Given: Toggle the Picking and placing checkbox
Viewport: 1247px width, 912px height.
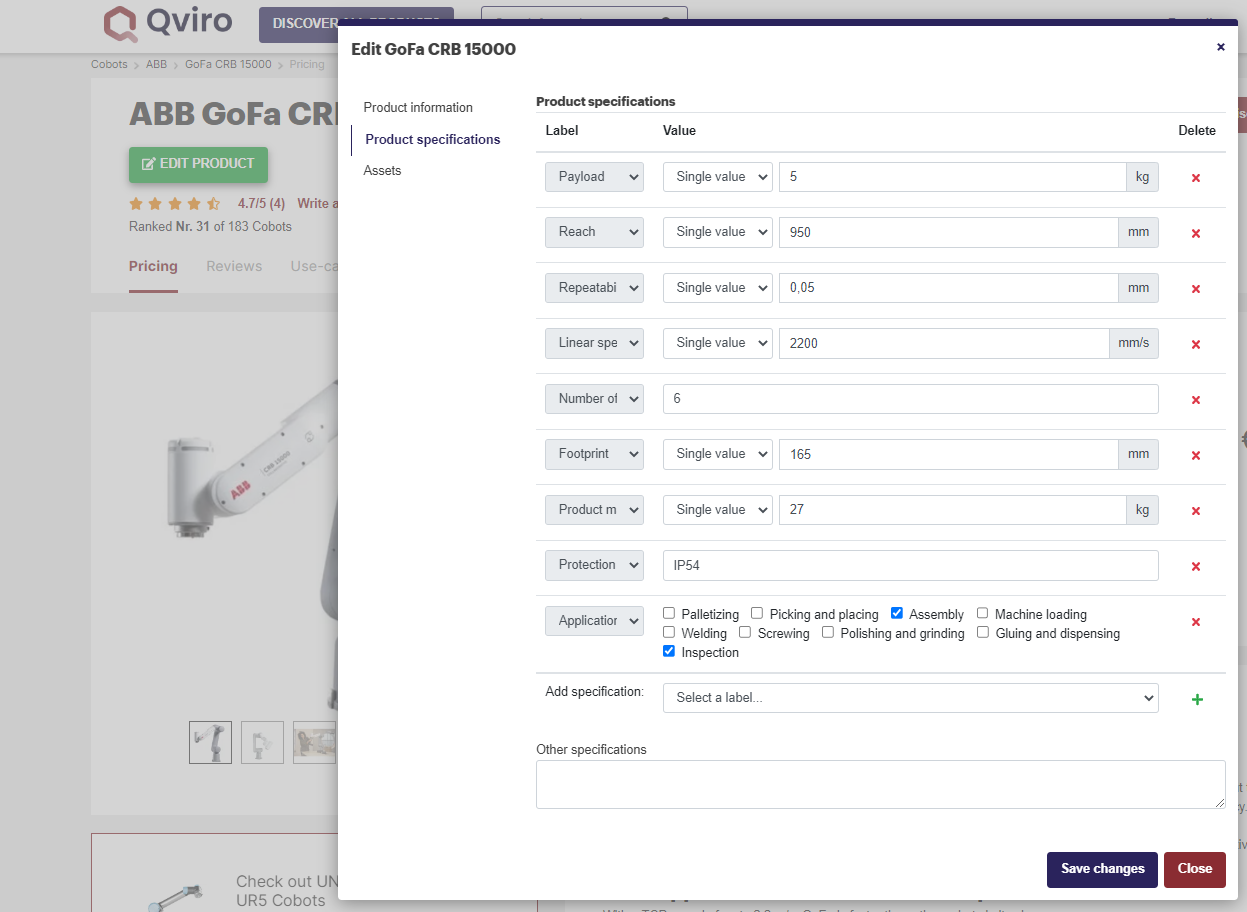Looking at the screenshot, I should click(757, 613).
